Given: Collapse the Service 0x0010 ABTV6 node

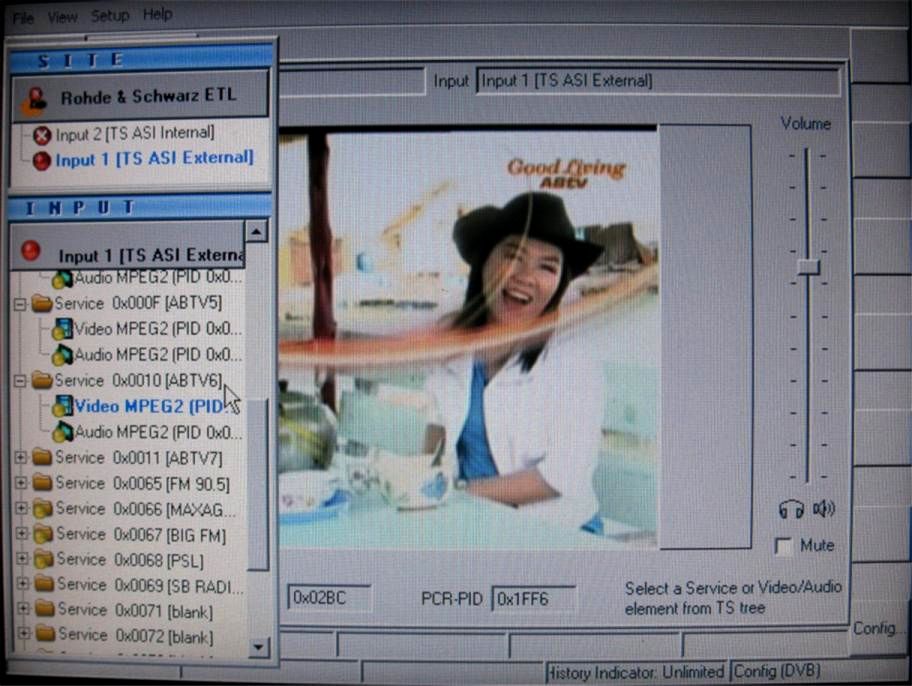Looking at the screenshot, I should point(19,380).
